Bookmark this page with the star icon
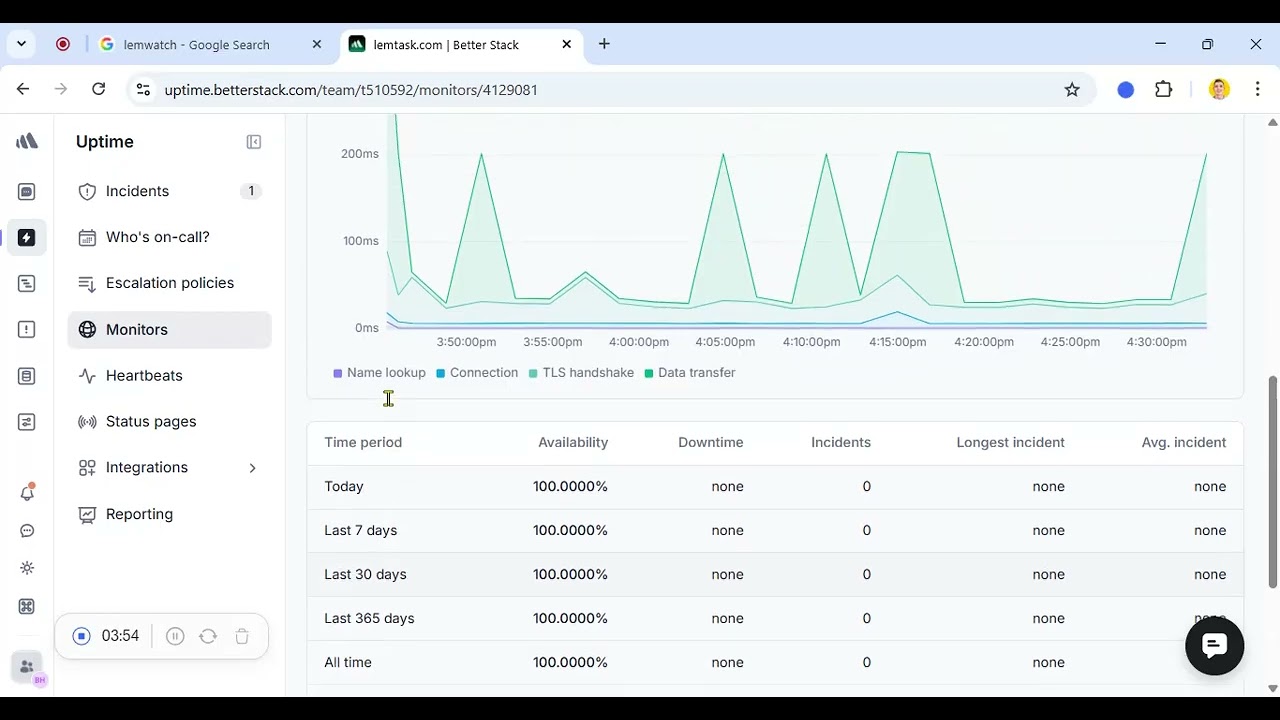The height and width of the screenshot is (720, 1280). tap(1072, 90)
